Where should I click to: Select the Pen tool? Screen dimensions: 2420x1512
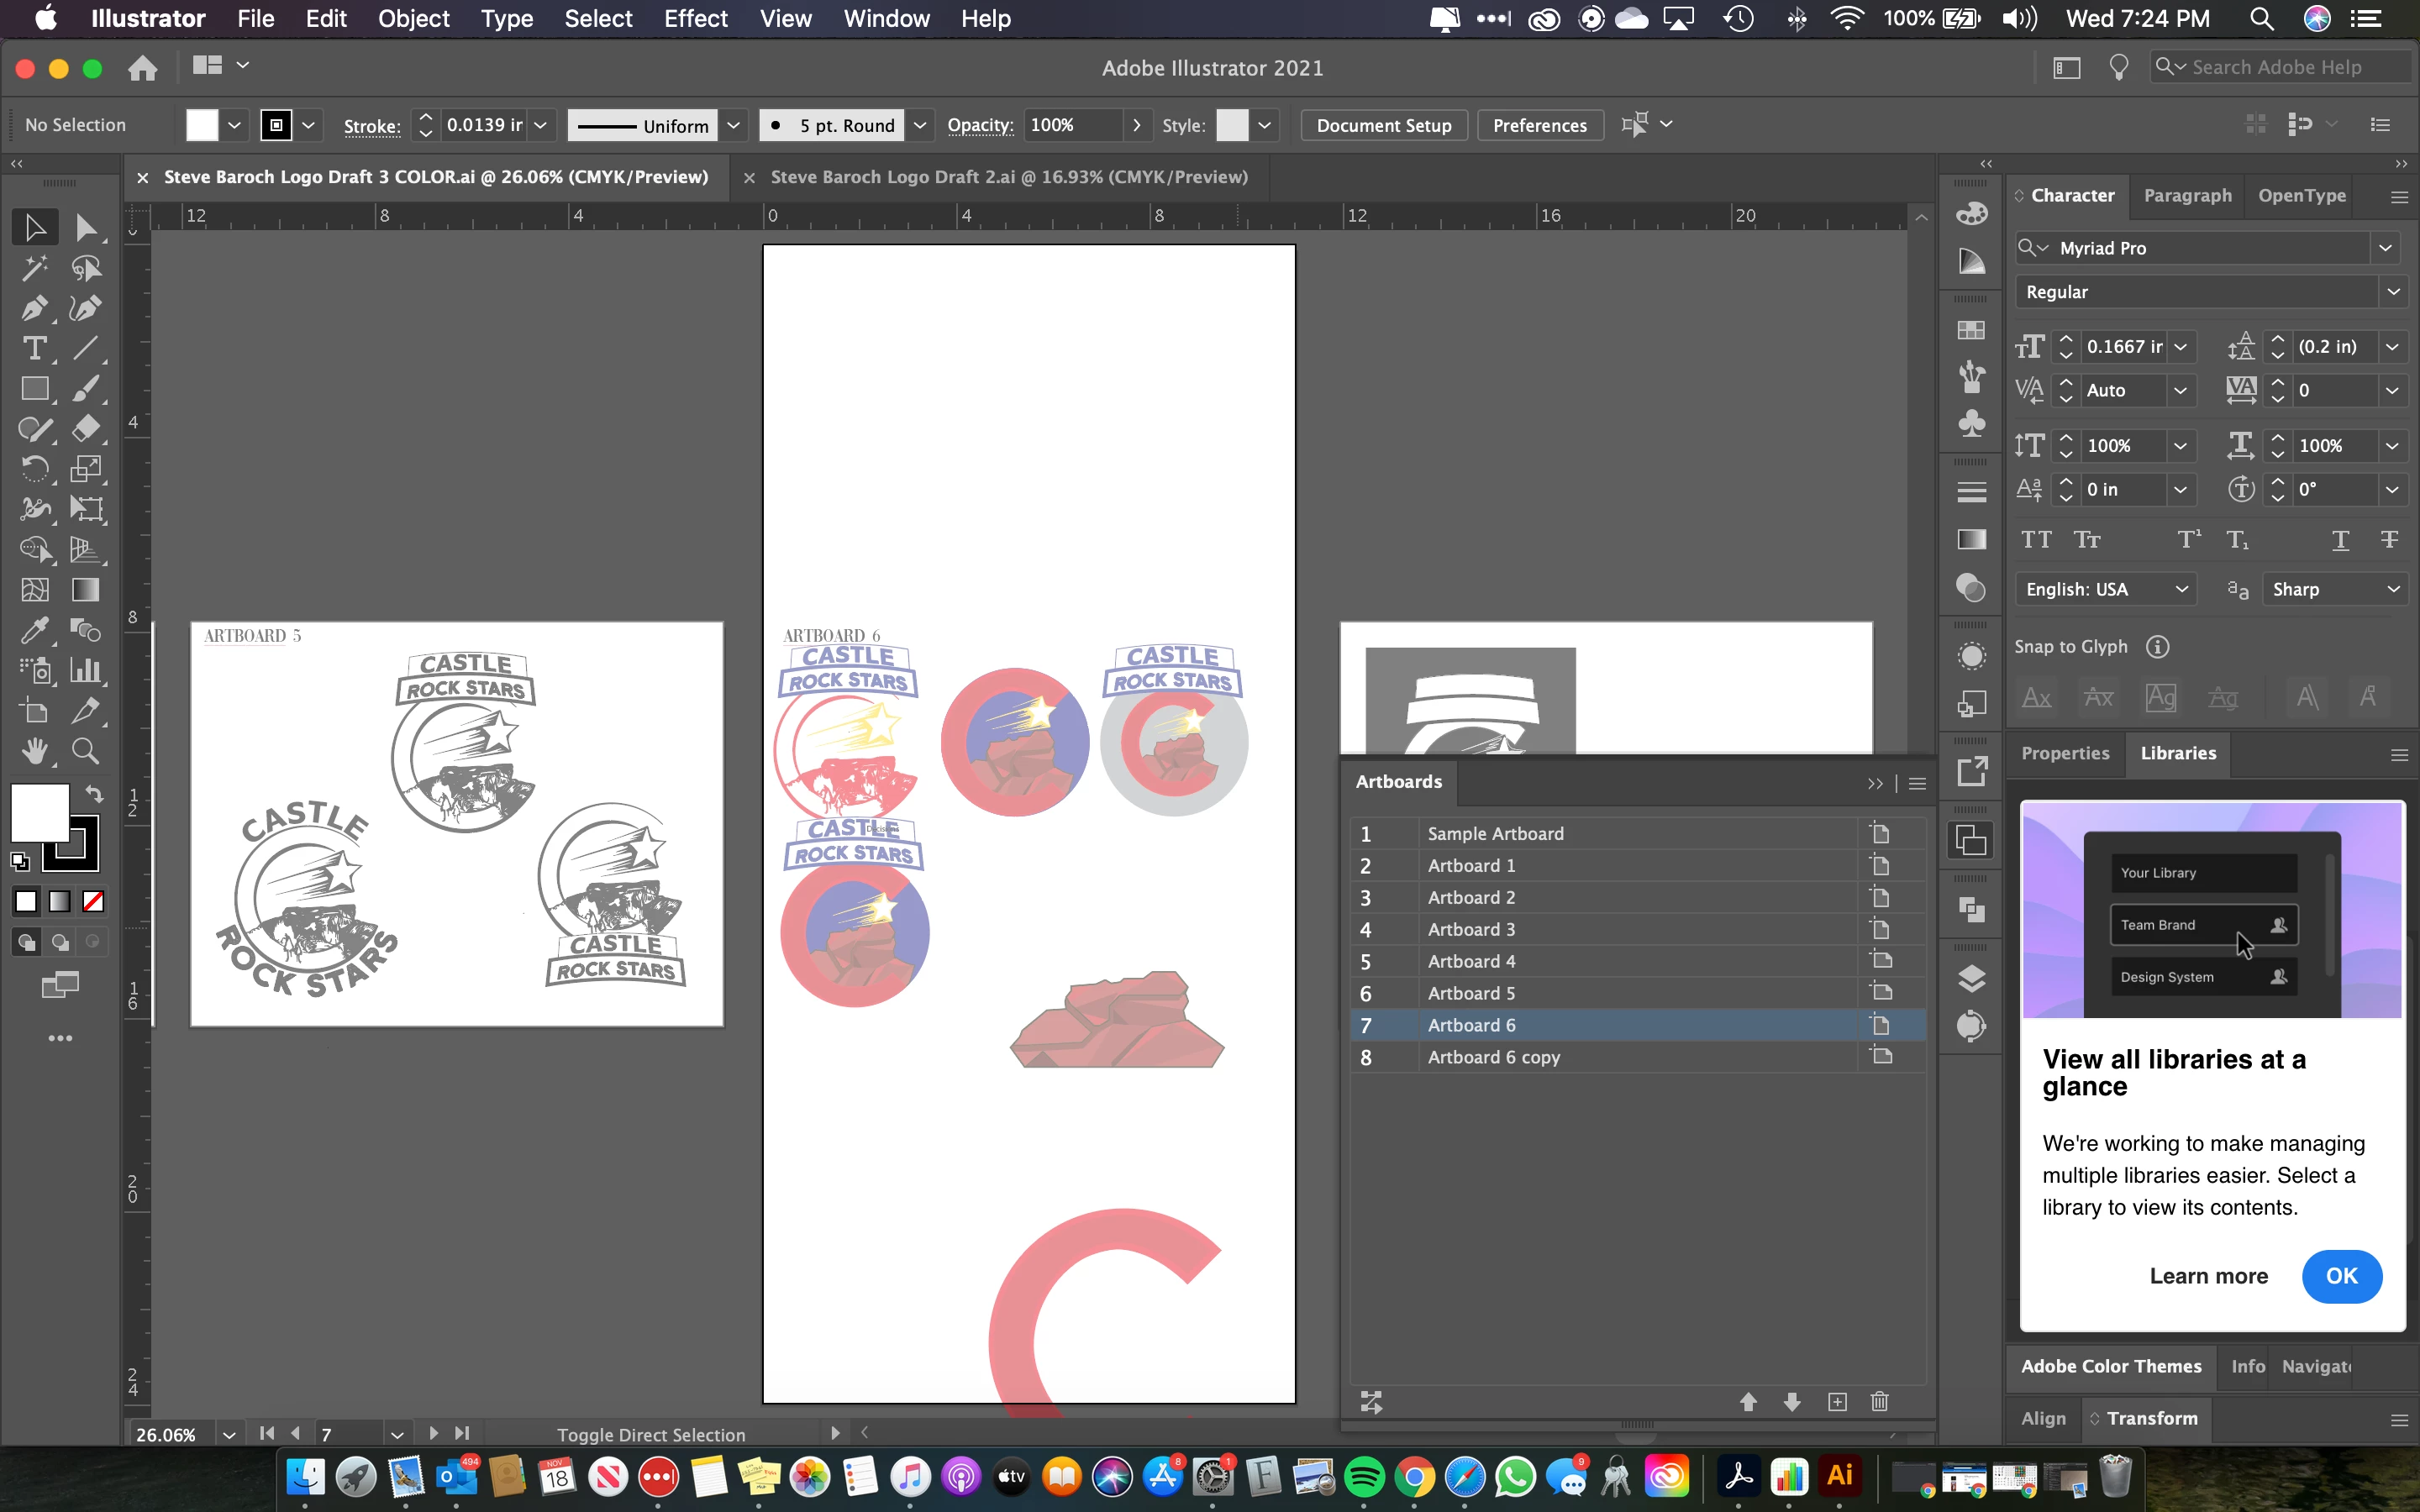click(34, 308)
